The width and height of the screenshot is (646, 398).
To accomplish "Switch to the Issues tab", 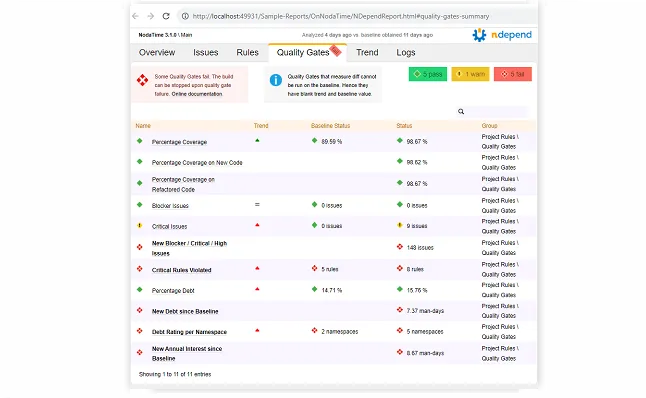I will click(x=206, y=53).
